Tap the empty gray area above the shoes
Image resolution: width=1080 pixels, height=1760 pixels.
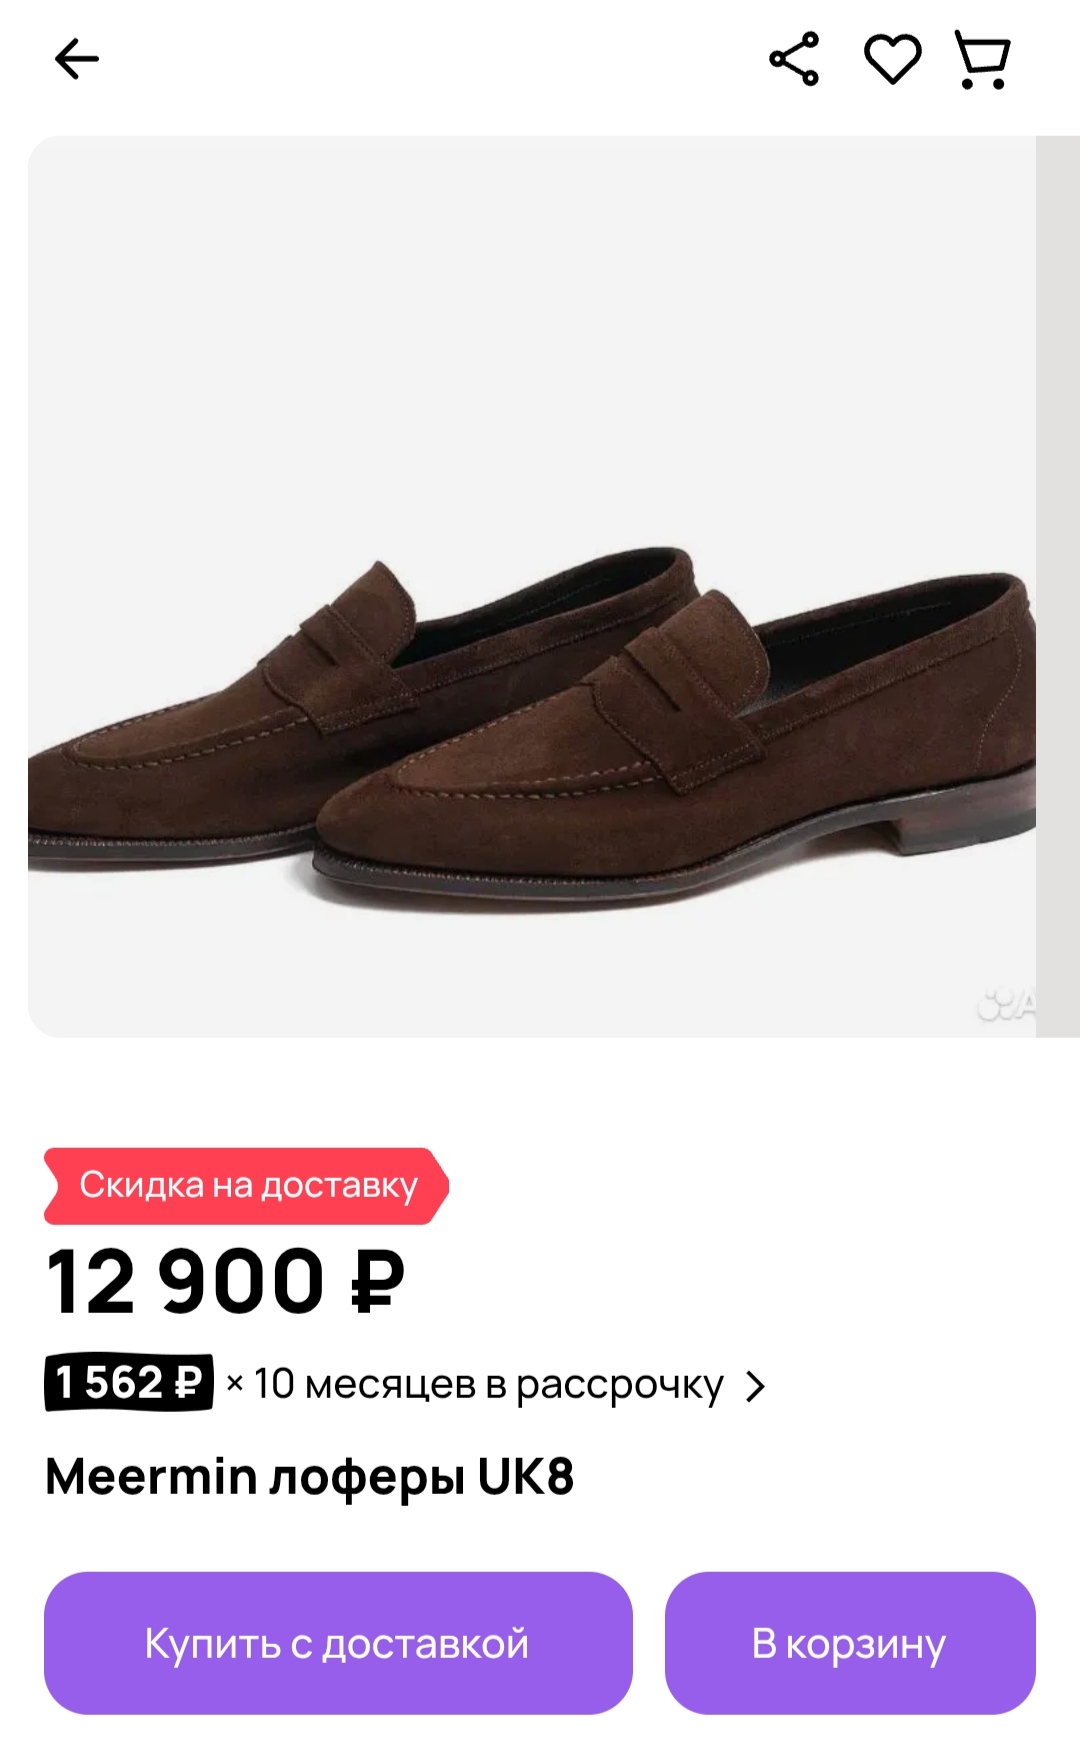(x=530, y=330)
